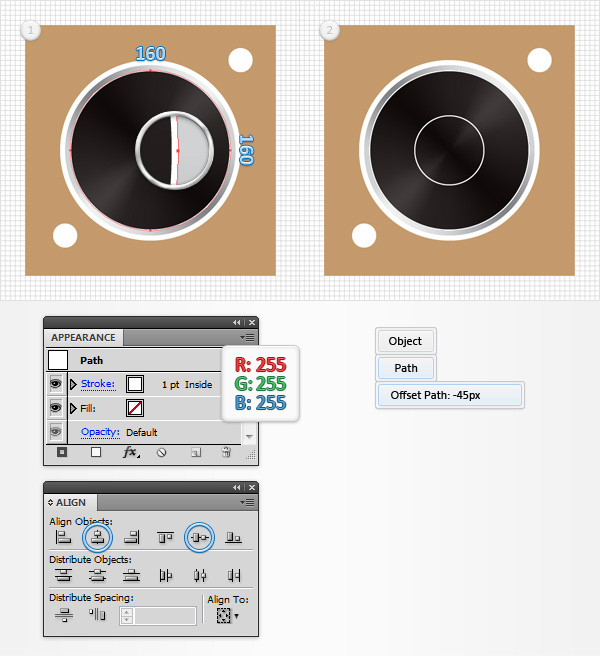The image size is (600, 656).
Task: Select the ALIGN tab
Action: point(71,502)
